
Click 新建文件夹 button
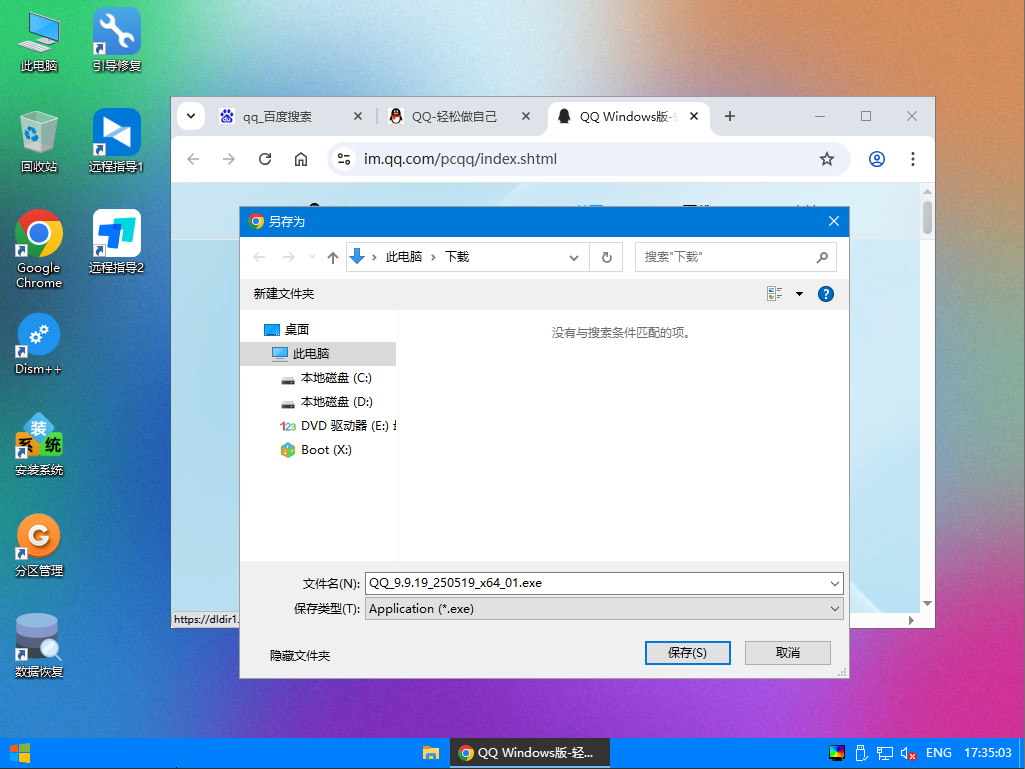click(284, 294)
